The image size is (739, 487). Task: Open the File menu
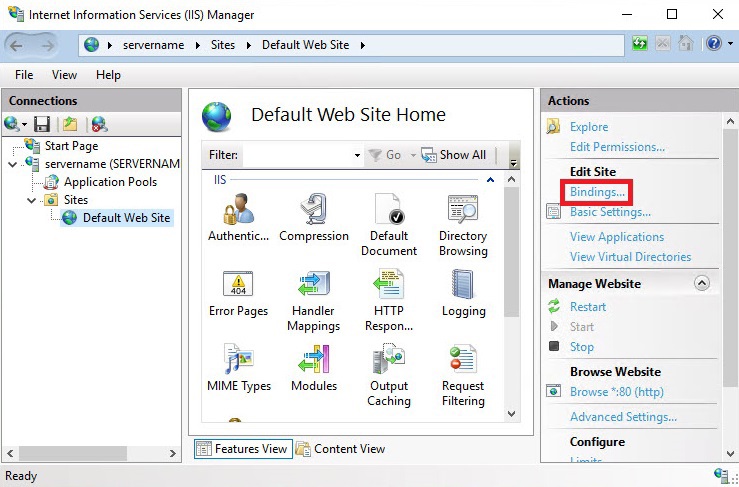24,75
